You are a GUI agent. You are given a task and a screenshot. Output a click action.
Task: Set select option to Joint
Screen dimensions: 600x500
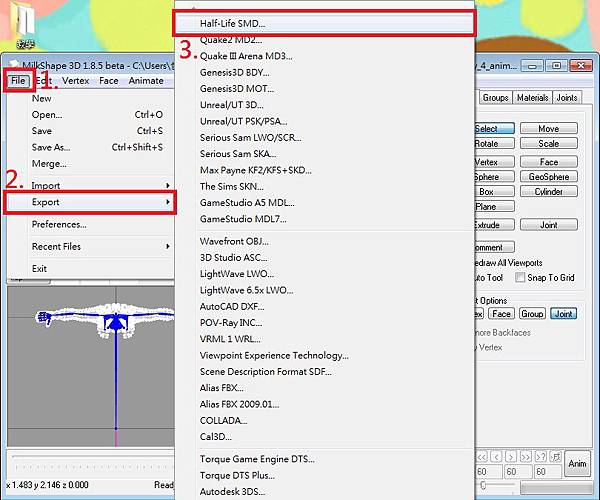pos(564,314)
